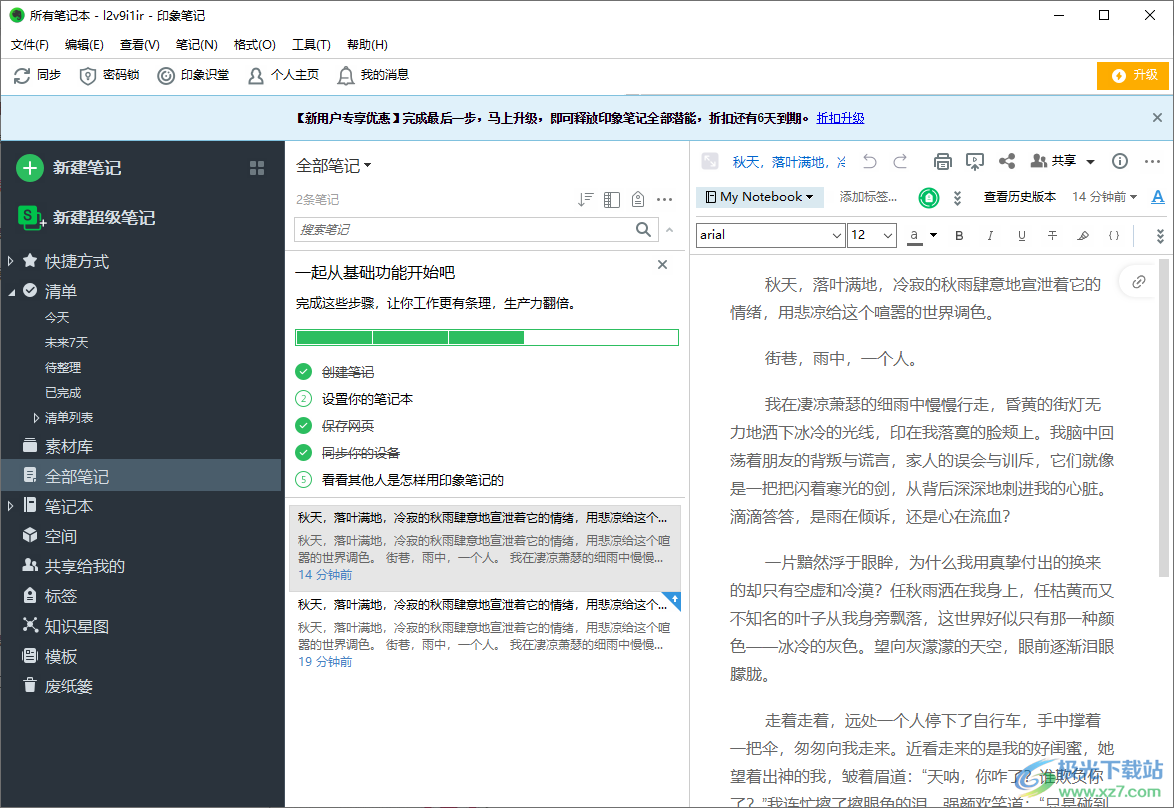Open the My Notebook selector dropdown

pyautogui.click(x=759, y=197)
